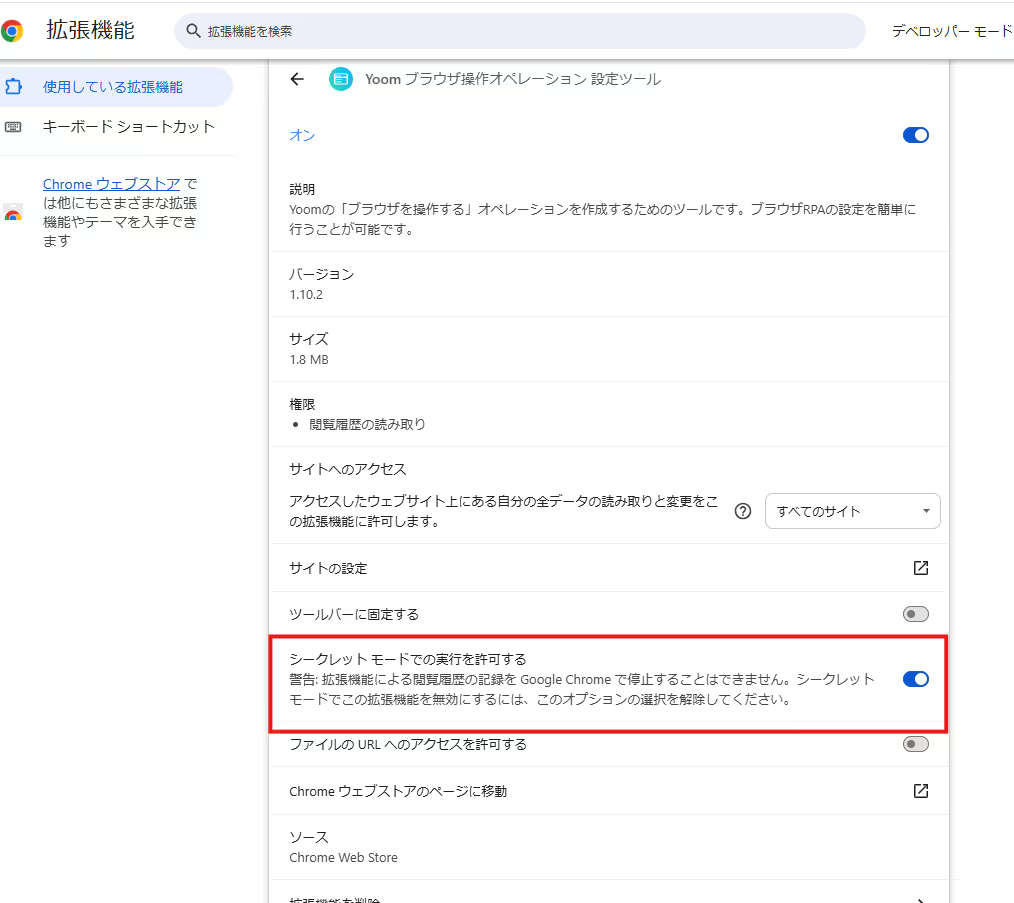This screenshot has width=1014, height=903.
Task: Open Chrome ウェブストアのページに移動 external icon
Action: 921,790
